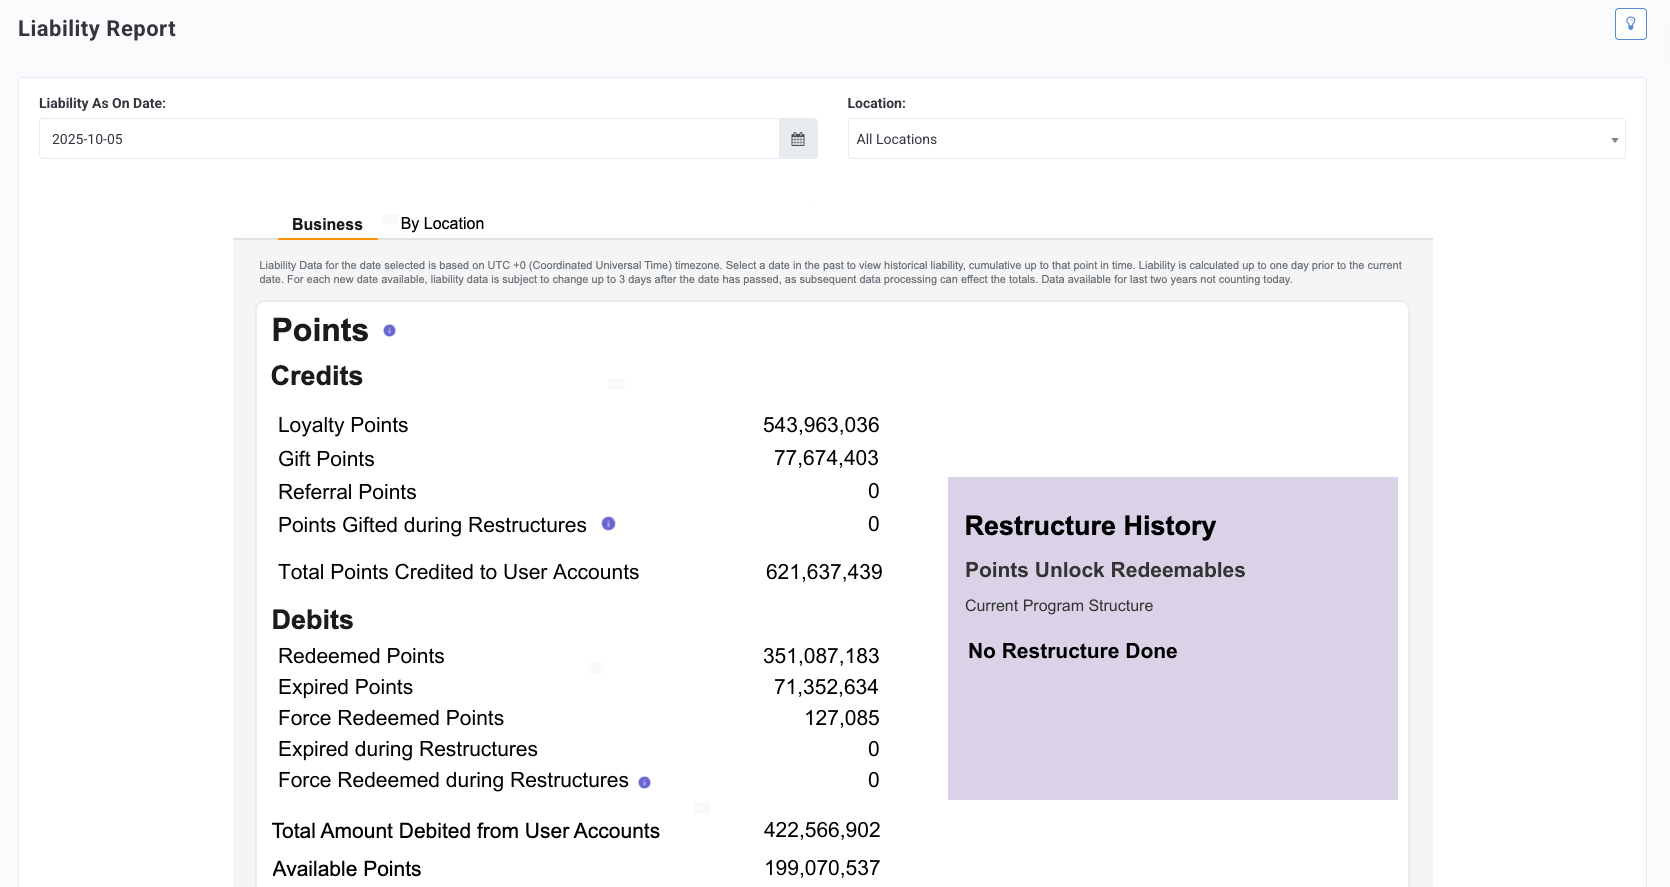Click the Redeemed Points row label
1670x887 pixels.
pos(361,656)
